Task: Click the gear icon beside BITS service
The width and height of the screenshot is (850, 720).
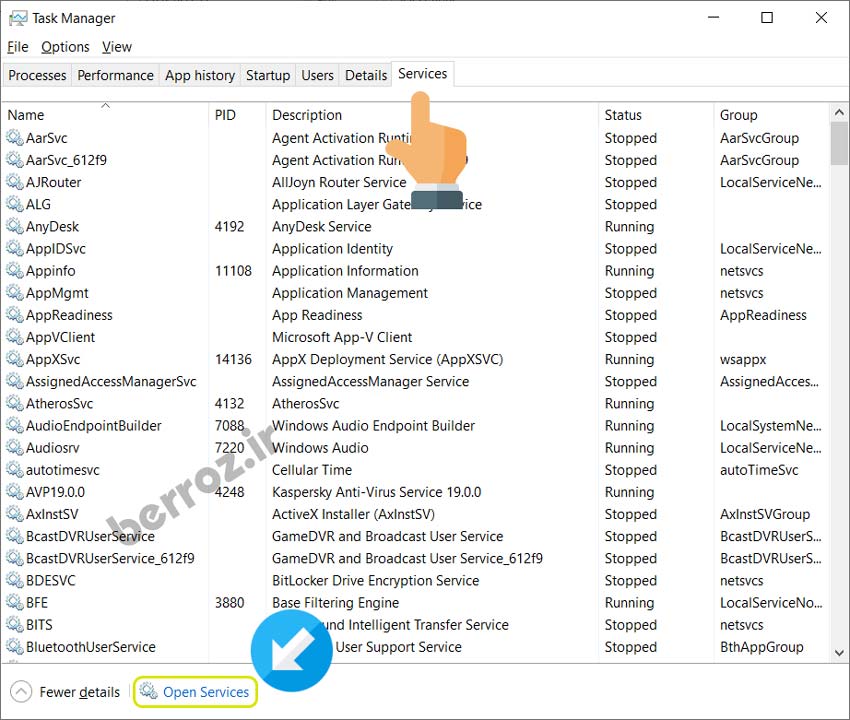Action: click(x=15, y=625)
